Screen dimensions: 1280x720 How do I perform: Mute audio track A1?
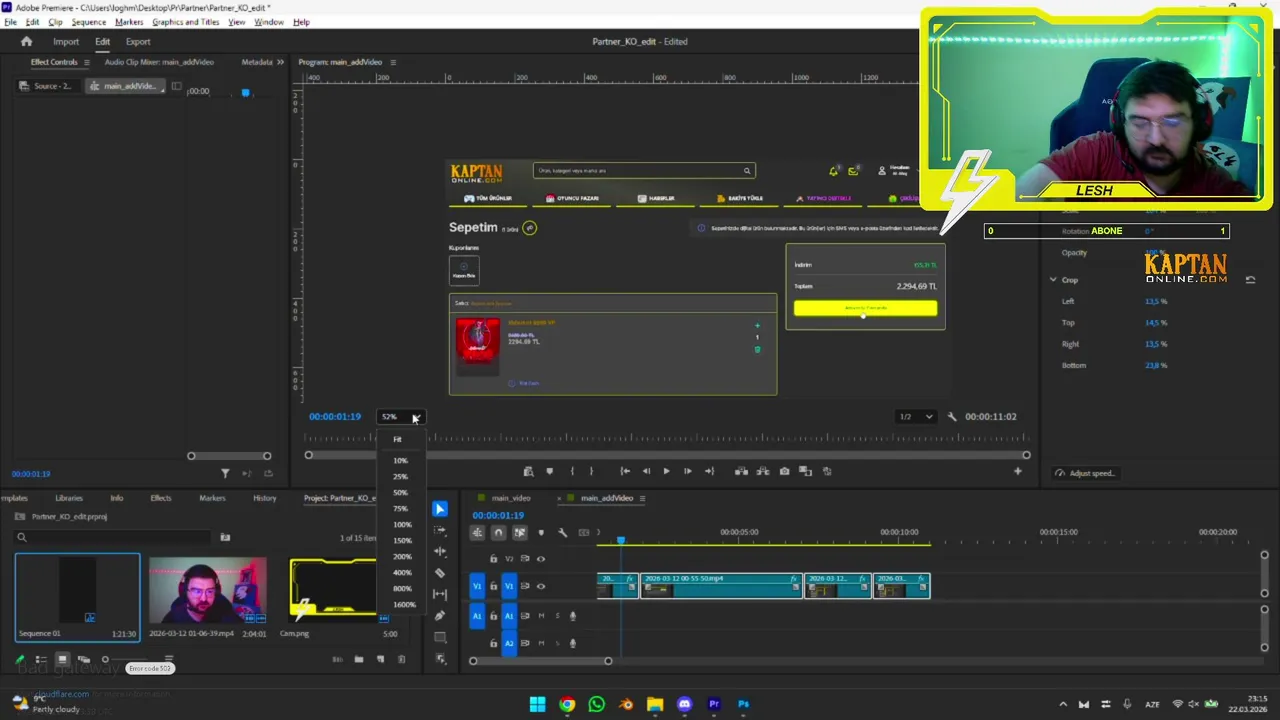click(x=541, y=616)
